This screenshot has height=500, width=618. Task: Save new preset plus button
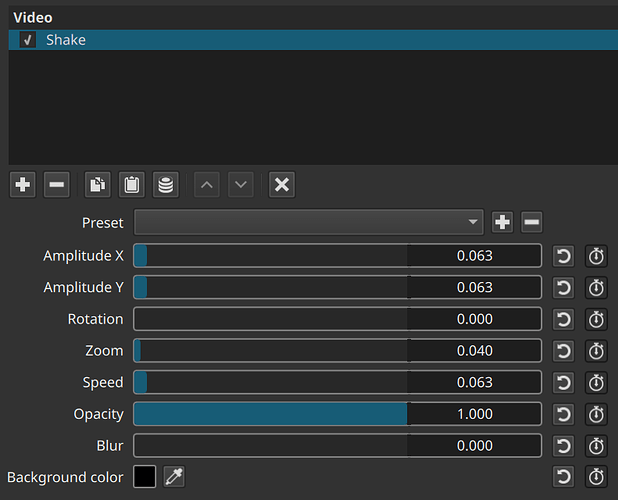coord(503,222)
